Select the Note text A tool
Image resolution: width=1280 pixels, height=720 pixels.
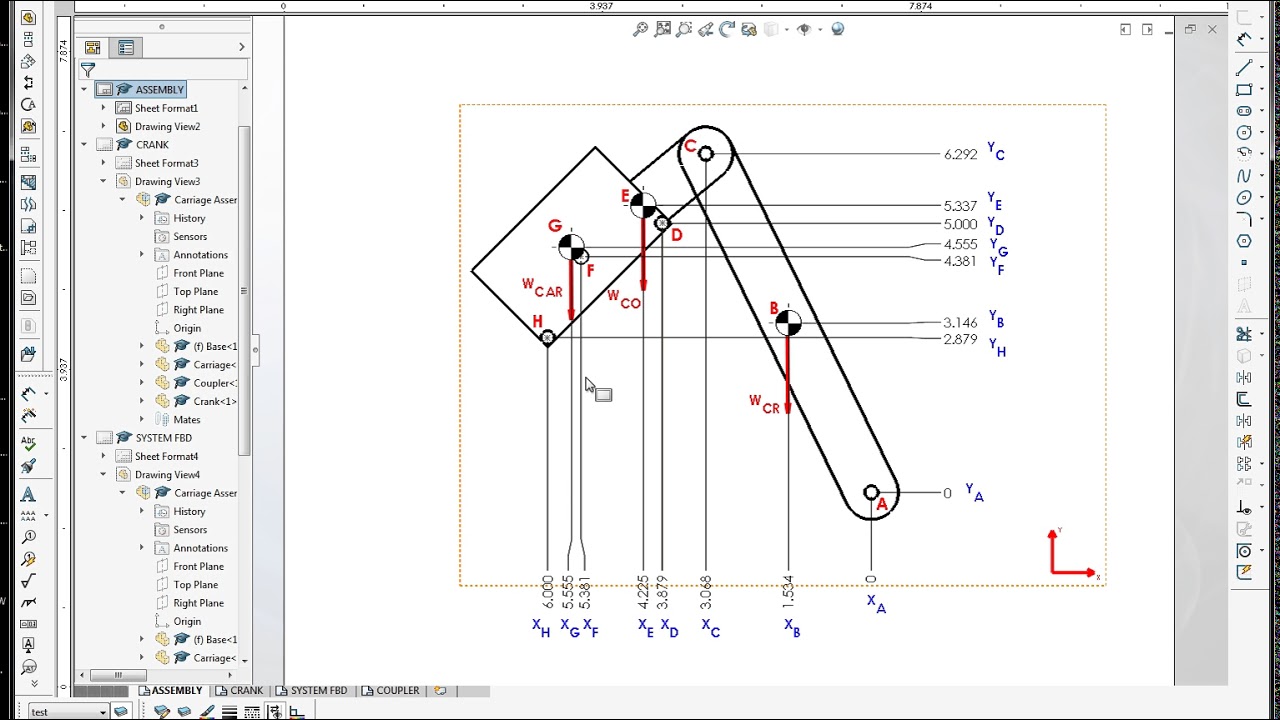(28, 494)
